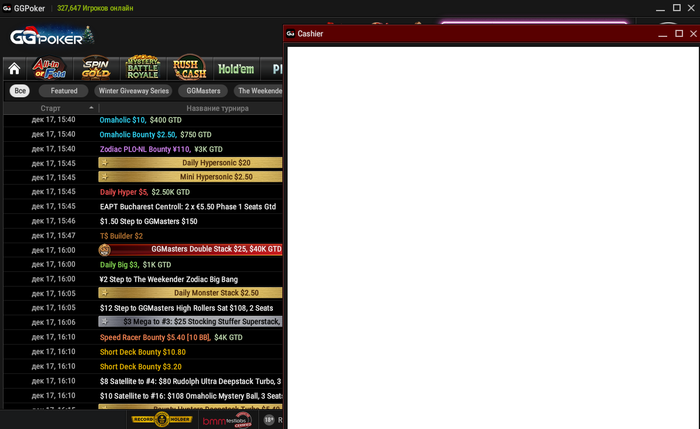Open Omaholic Bounty $2.50 tournament

pos(155,134)
